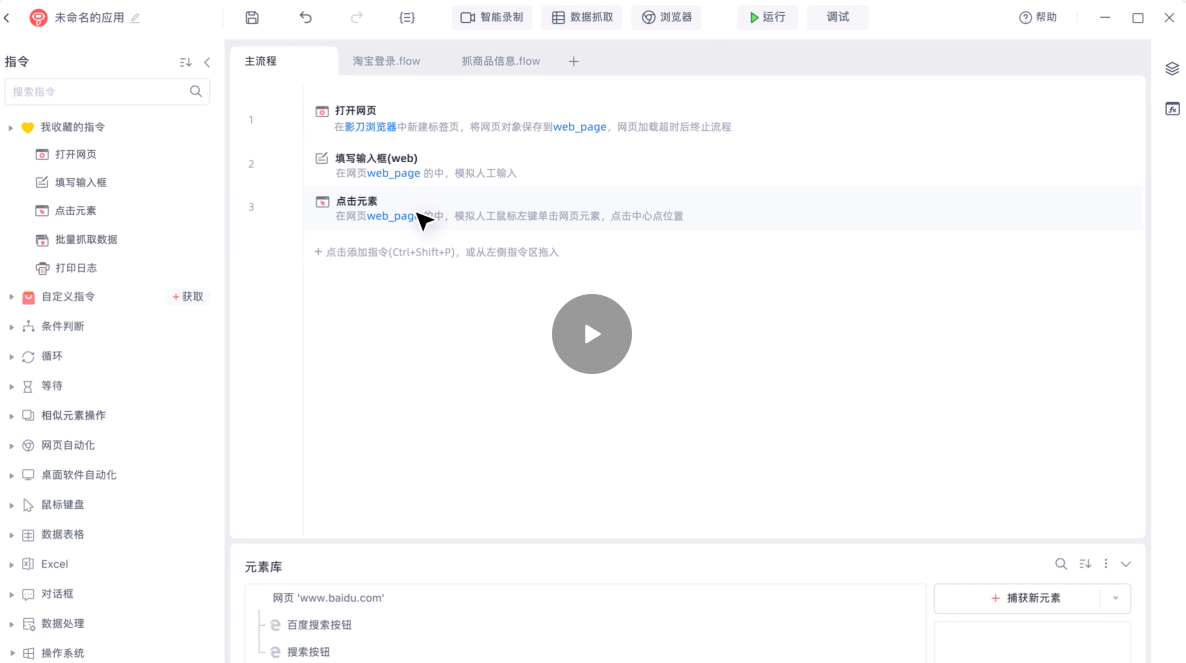Image resolution: width=1186 pixels, height=663 pixels.
Task: Switch to 抓商品信息.flow tab
Action: [x=500, y=61]
